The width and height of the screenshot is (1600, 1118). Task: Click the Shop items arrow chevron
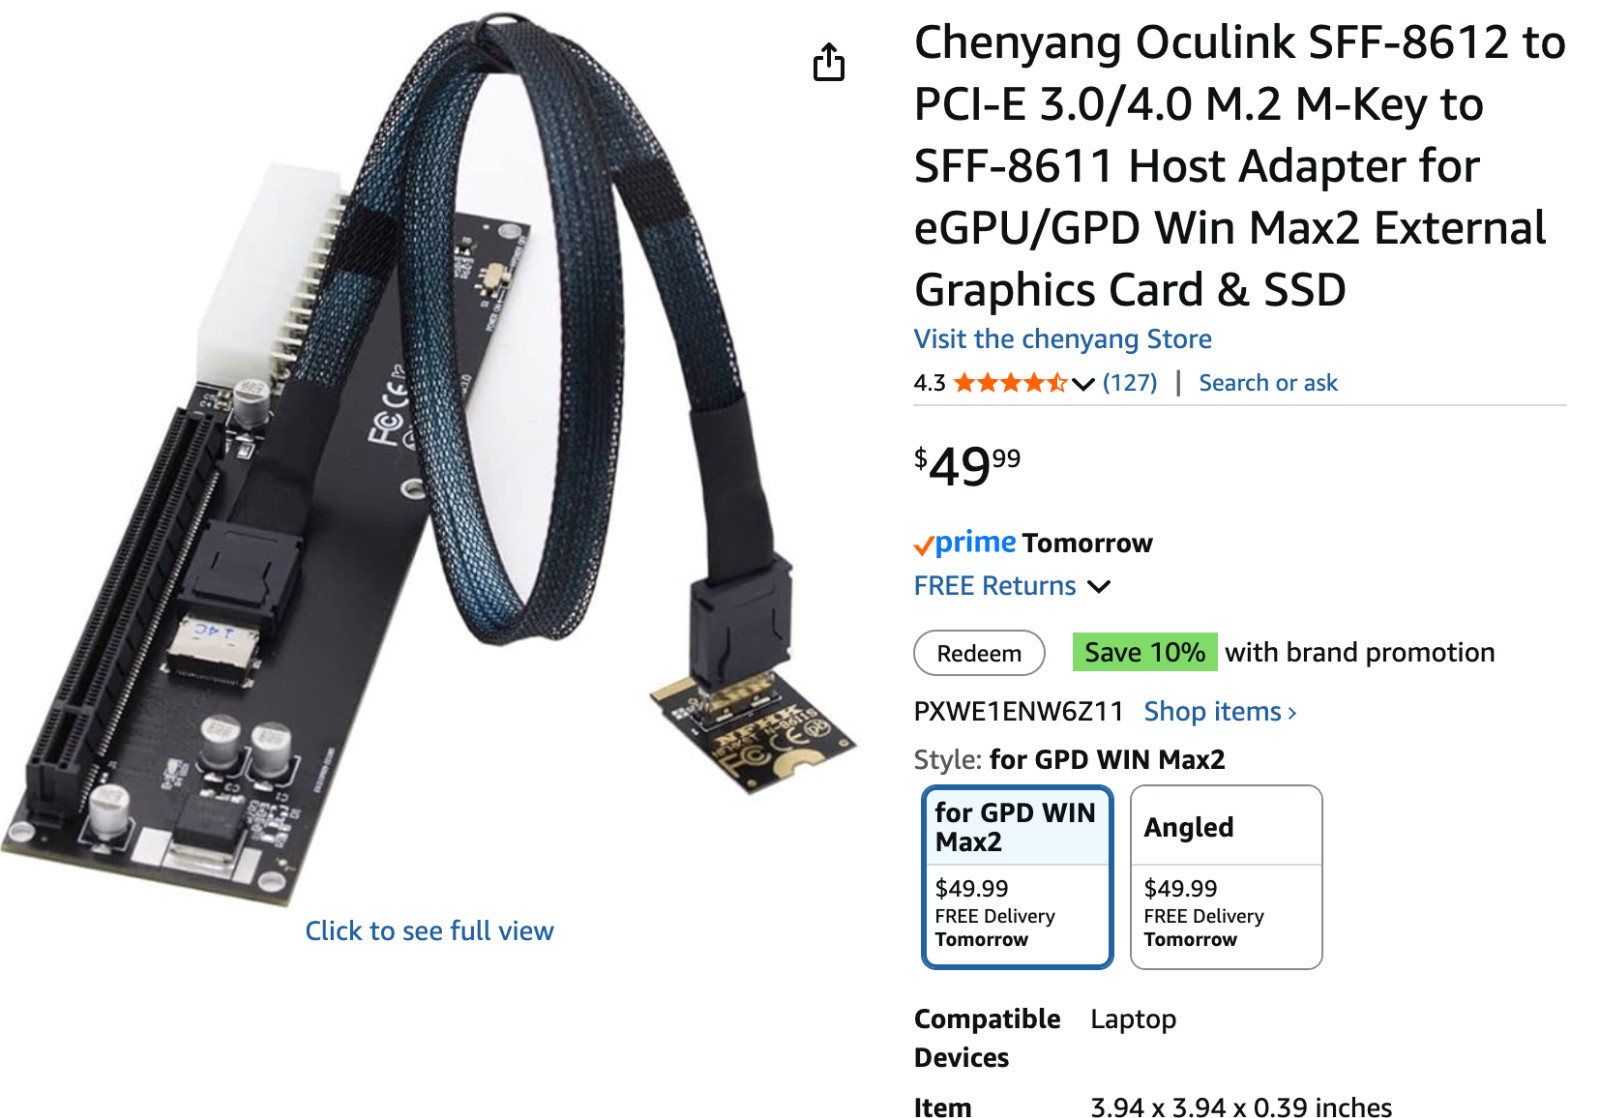coord(1292,713)
